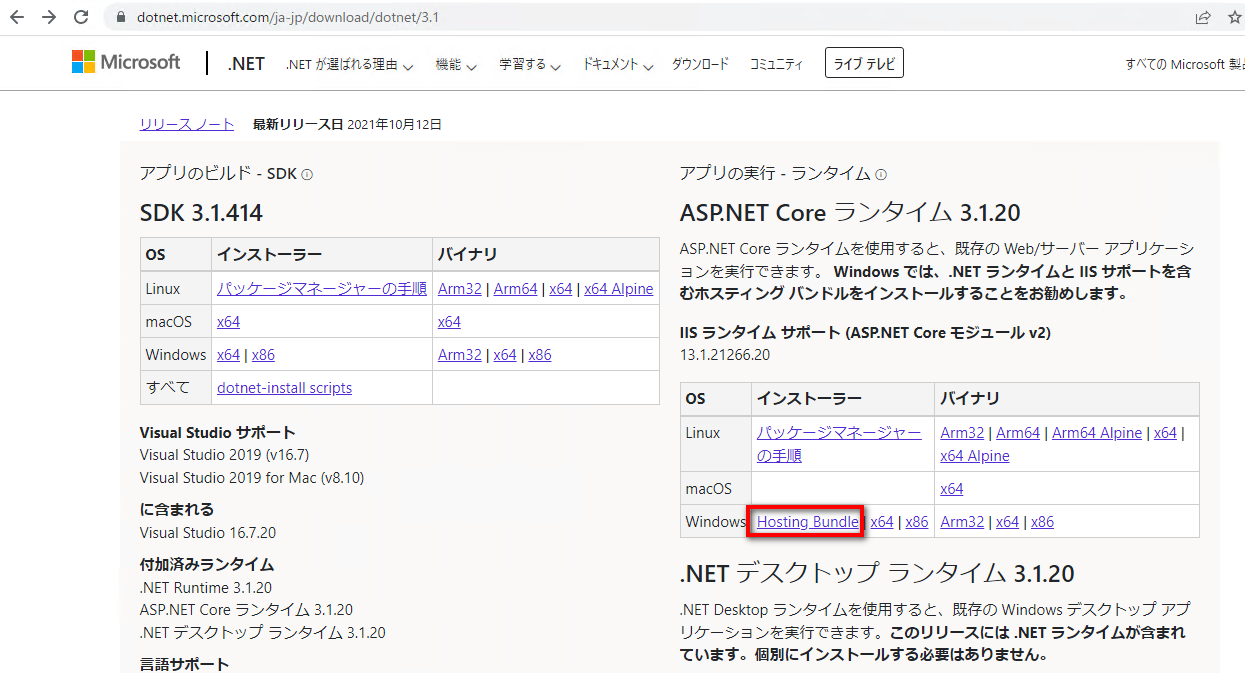Download ASP.NET Core runtime macOS x64 binary

tap(952, 489)
